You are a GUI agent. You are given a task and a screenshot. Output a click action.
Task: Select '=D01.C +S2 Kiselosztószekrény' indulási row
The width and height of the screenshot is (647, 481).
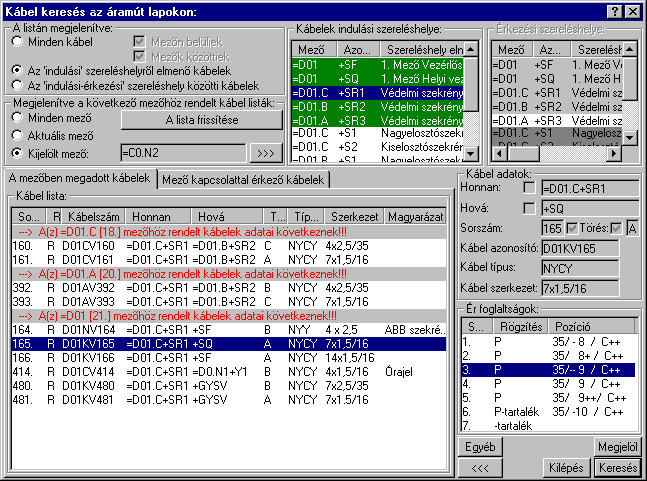pos(378,147)
